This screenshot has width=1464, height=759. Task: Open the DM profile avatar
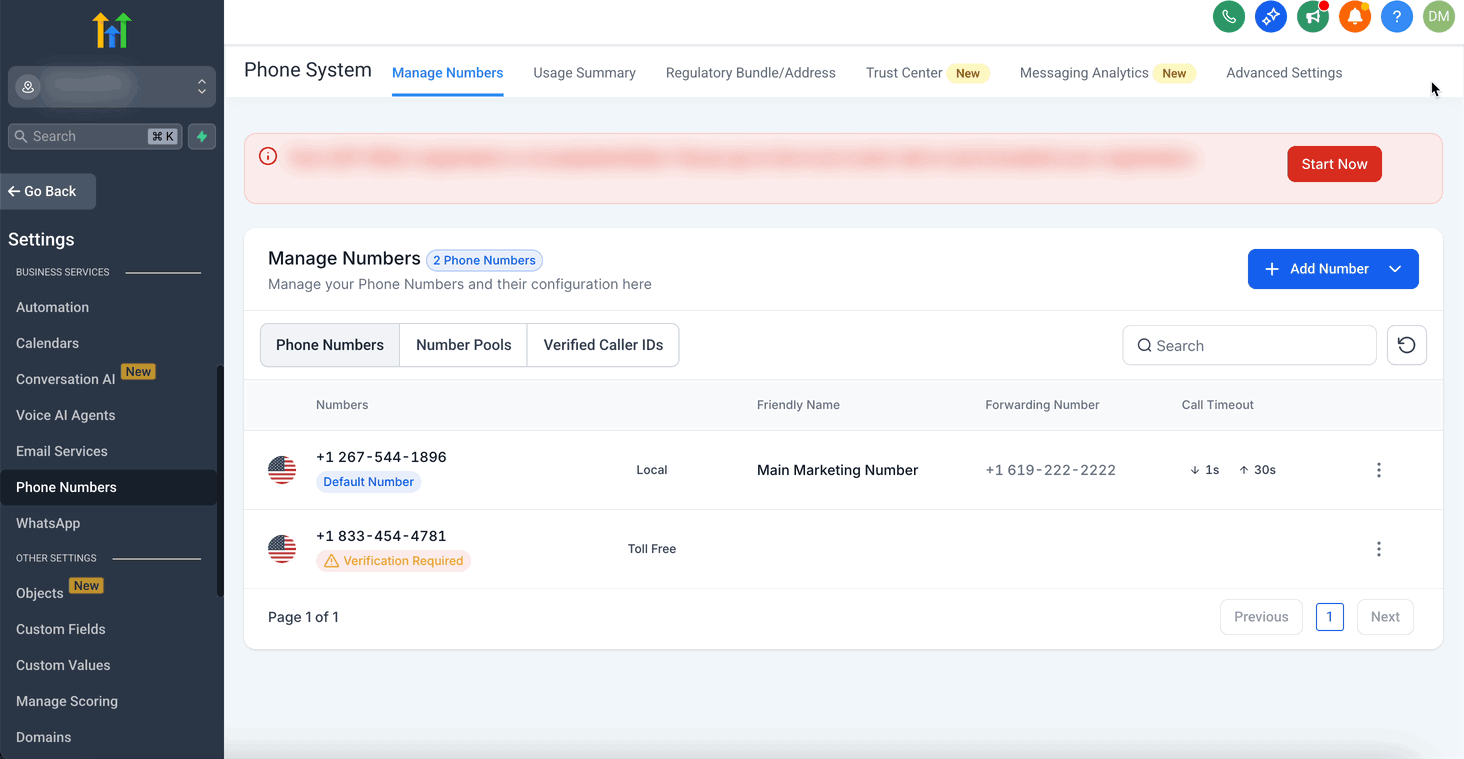(x=1439, y=17)
